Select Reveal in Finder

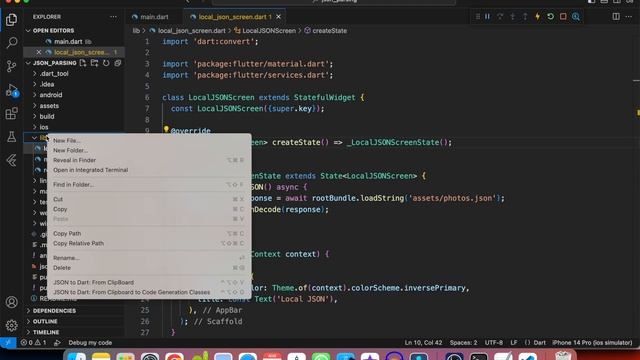(149, 160)
